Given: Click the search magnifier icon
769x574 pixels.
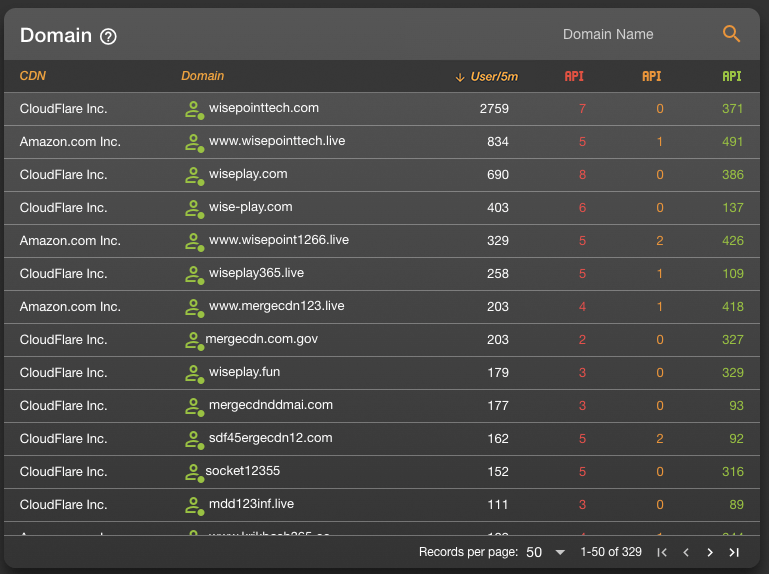Looking at the screenshot, I should coord(731,34).
